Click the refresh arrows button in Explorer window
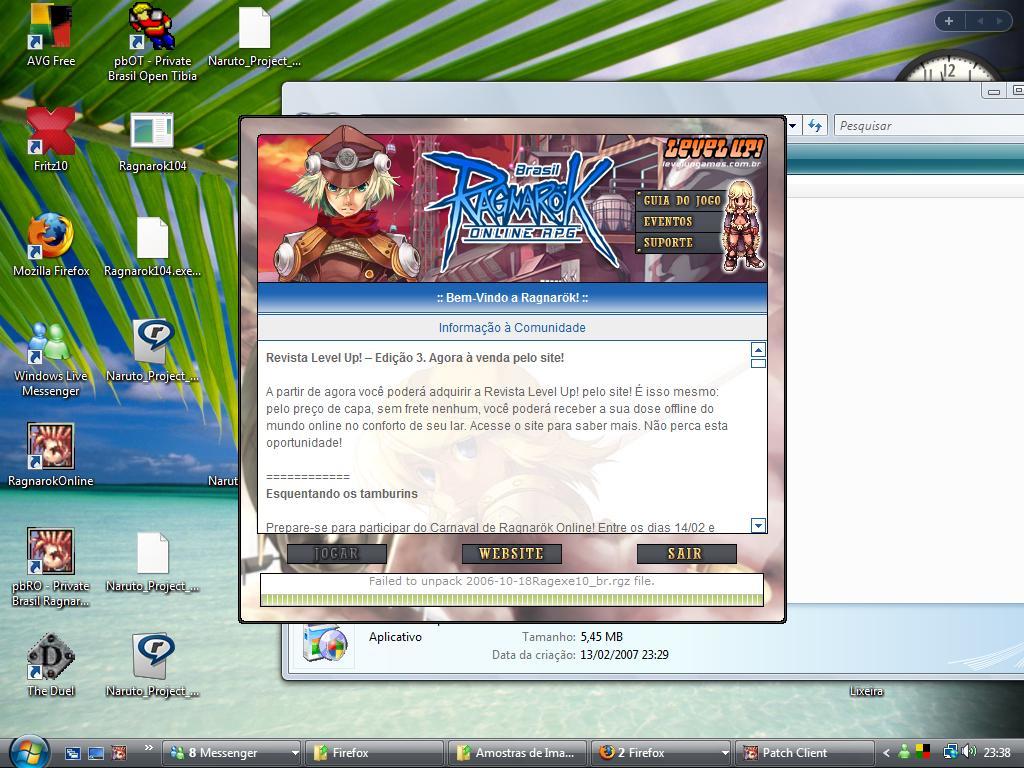Viewport: 1024px width, 768px height. click(x=814, y=125)
